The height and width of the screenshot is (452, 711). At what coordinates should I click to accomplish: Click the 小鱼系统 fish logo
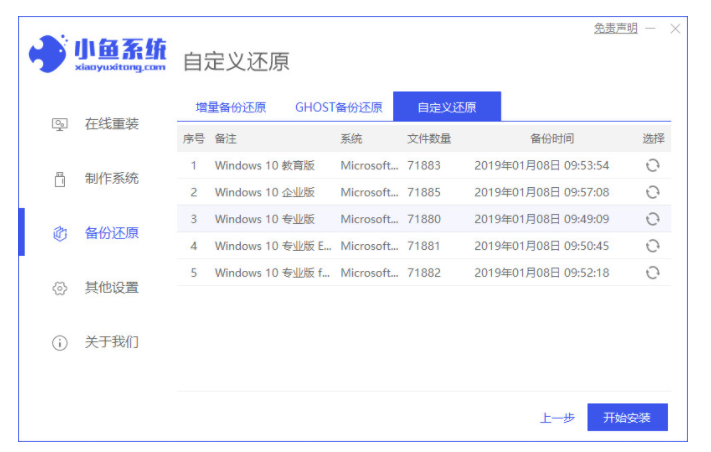(47, 54)
